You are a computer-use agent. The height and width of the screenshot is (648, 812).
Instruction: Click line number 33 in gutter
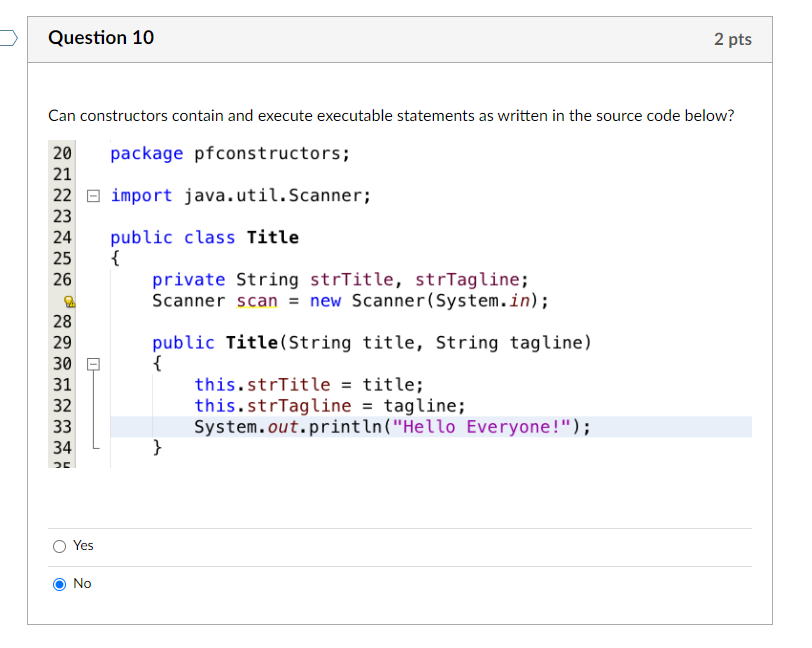tap(62, 427)
